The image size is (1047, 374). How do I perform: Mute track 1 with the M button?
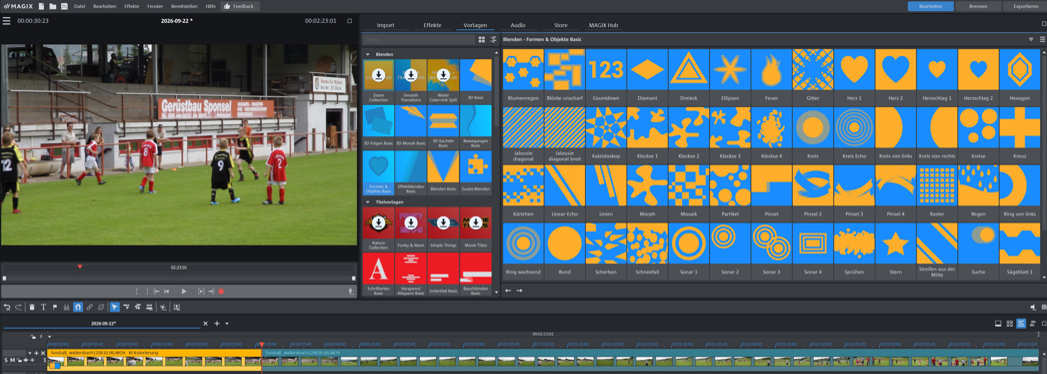pyautogui.click(x=13, y=360)
